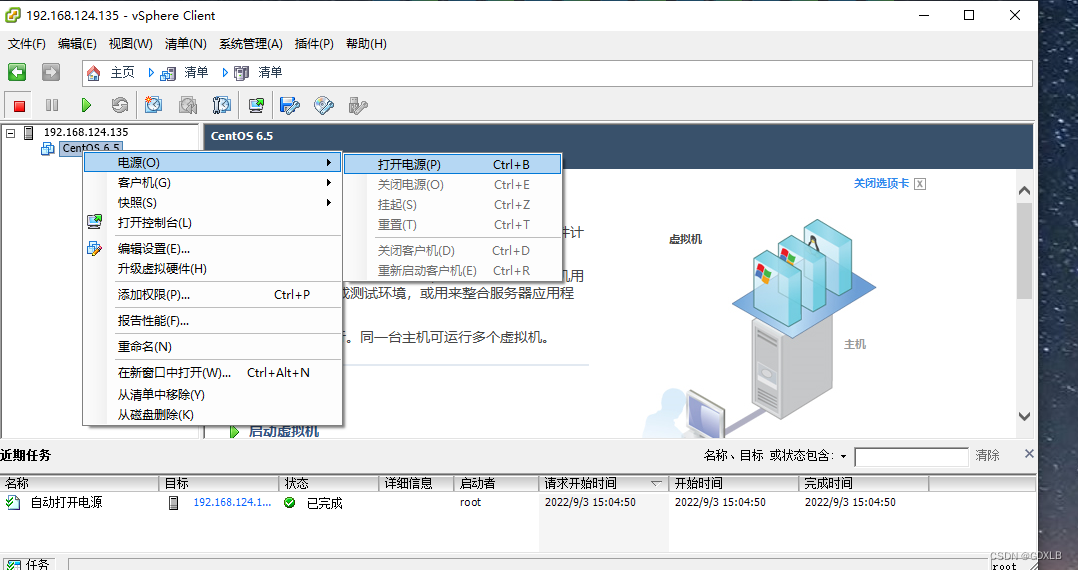
Task: Open the snapshot manager toolbar icon
Action: point(222,105)
